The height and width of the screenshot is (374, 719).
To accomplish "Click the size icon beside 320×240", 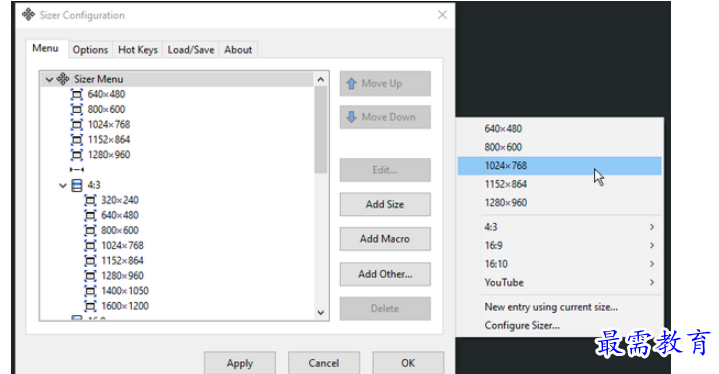I will [90, 200].
